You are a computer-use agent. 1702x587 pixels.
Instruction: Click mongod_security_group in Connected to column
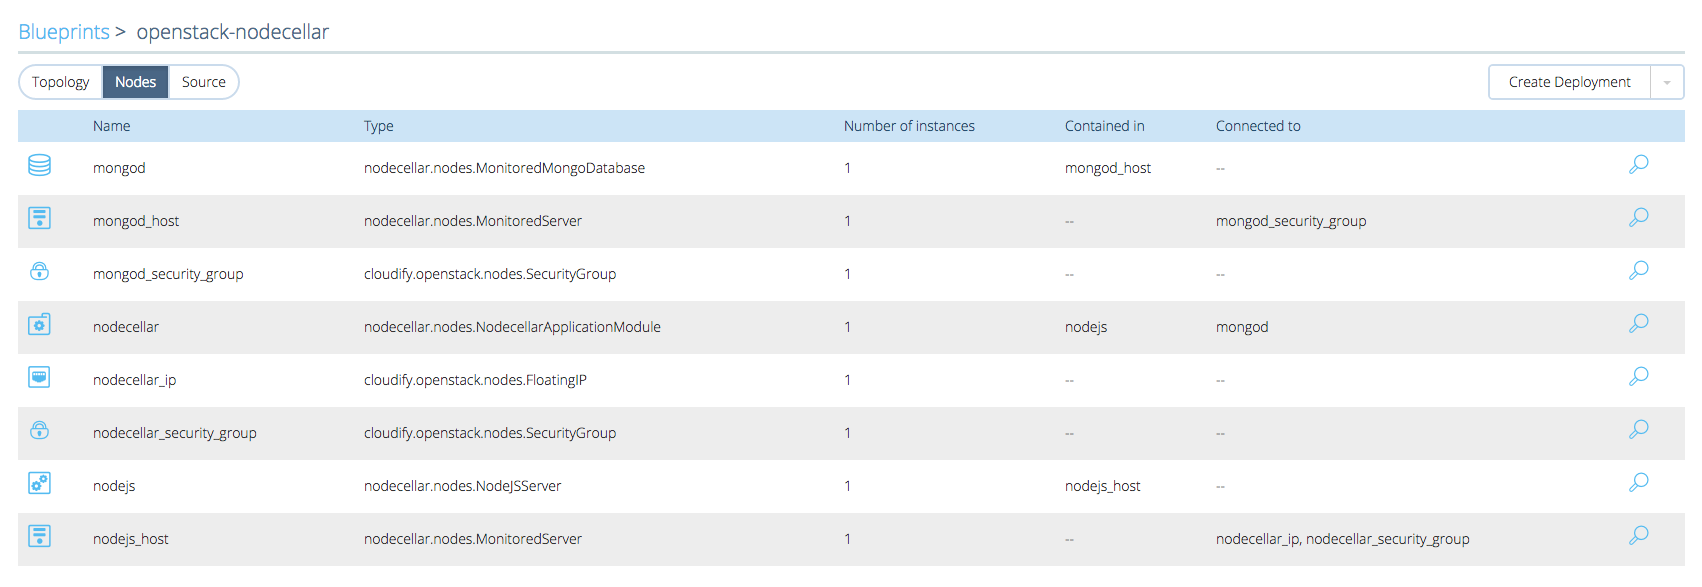point(1291,221)
